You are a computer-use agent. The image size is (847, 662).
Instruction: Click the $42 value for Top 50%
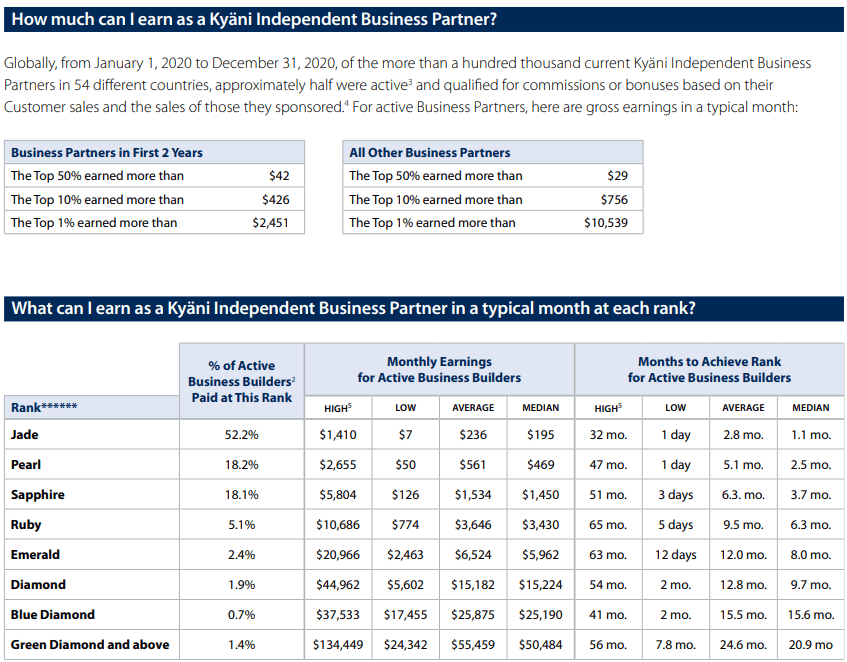[x=279, y=176]
